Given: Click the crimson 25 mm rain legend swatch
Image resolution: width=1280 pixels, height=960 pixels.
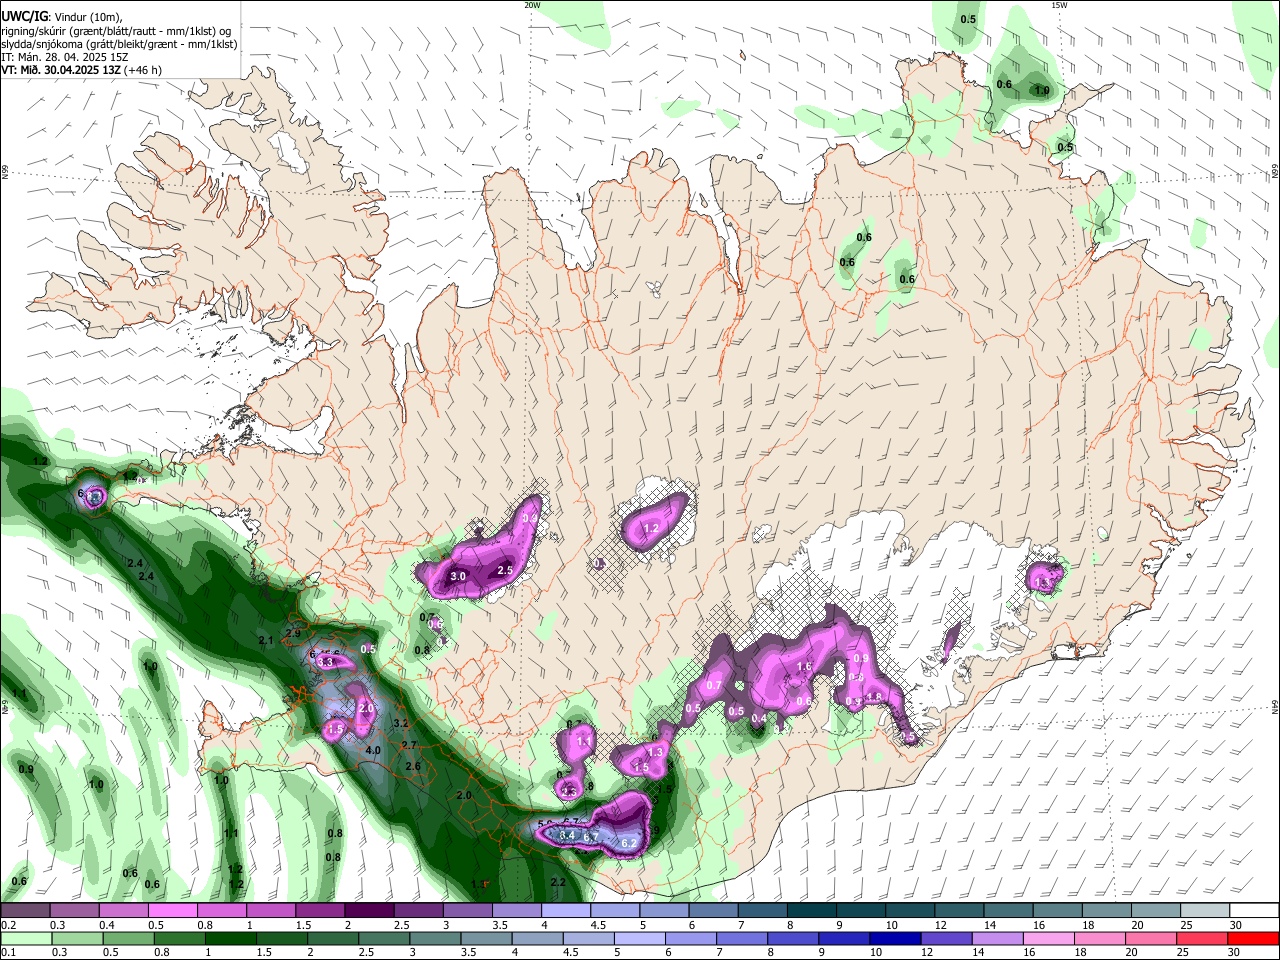Looking at the screenshot, I should 1203,938.
